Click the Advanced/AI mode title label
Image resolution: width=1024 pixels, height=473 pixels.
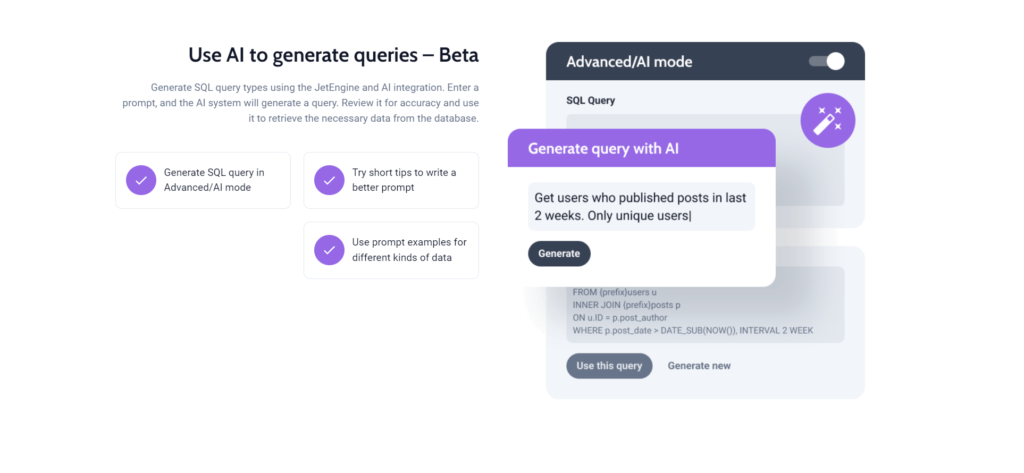point(629,62)
